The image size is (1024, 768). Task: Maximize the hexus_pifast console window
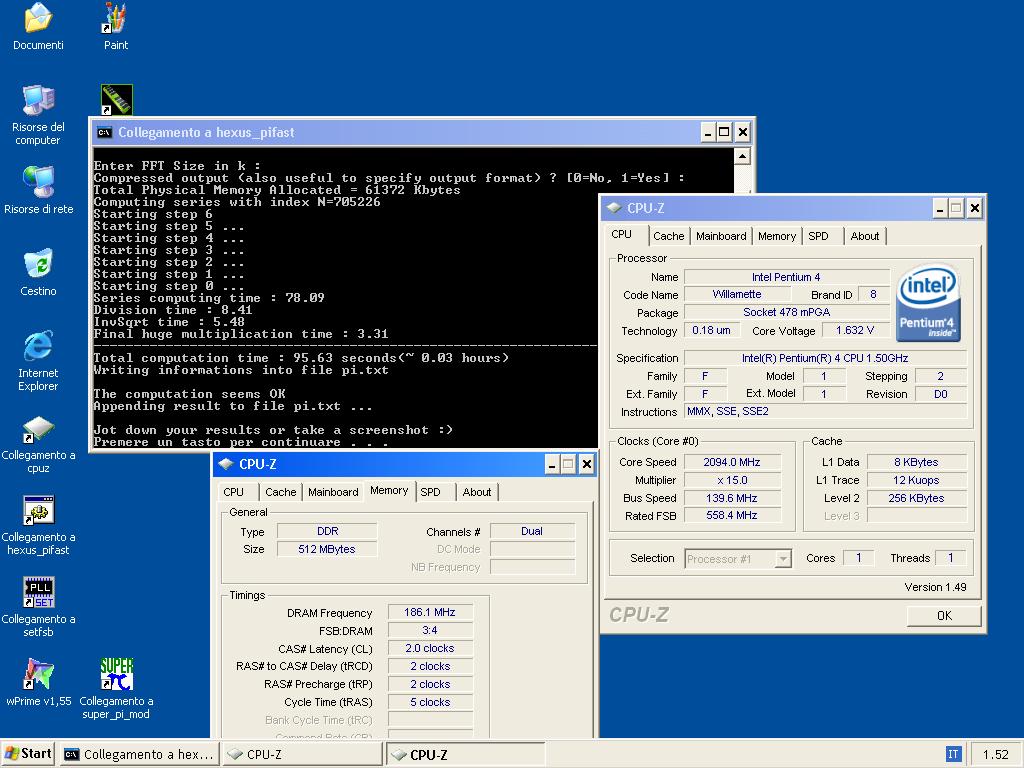724,133
